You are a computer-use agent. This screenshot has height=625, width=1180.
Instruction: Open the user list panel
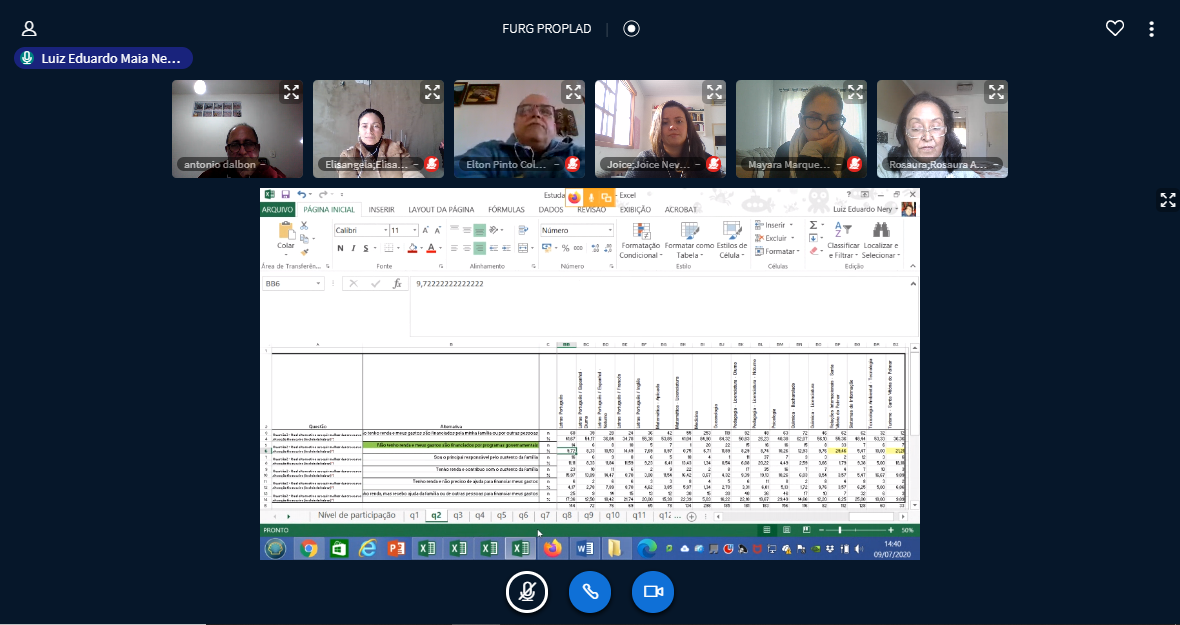pyautogui.click(x=29, y=29)
